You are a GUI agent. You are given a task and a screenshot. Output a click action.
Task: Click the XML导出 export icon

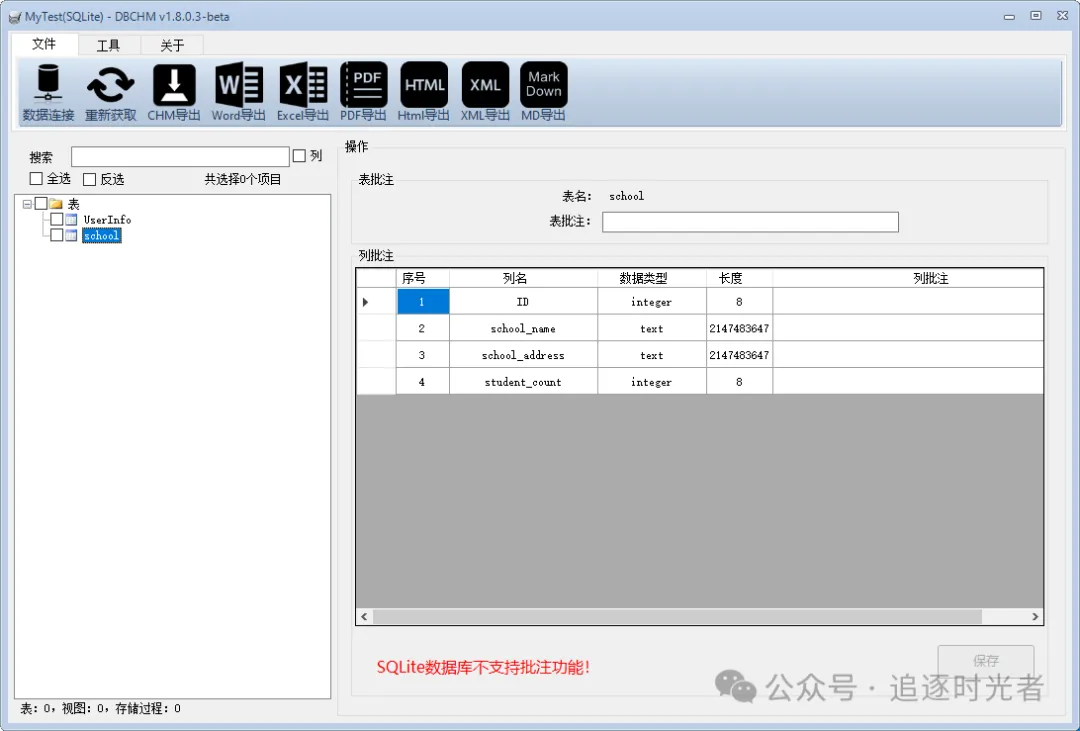485,92
